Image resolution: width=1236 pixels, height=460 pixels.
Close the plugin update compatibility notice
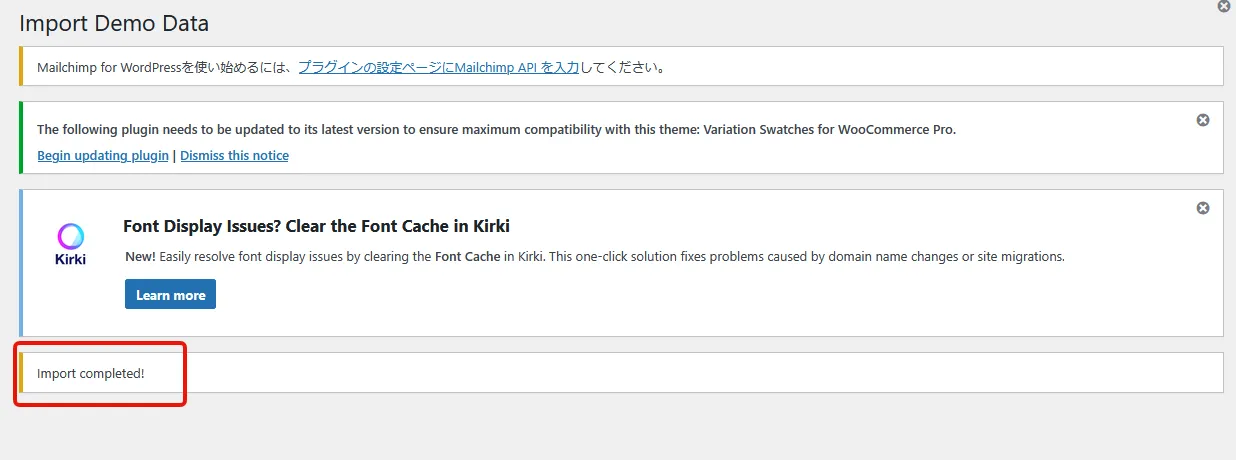pyautogui.click(x=1203, y=120)
